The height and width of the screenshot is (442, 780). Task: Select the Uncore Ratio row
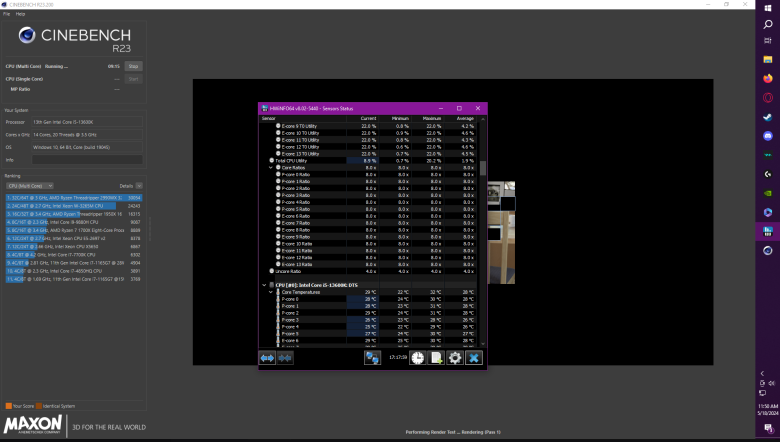[x=368, y=271]
